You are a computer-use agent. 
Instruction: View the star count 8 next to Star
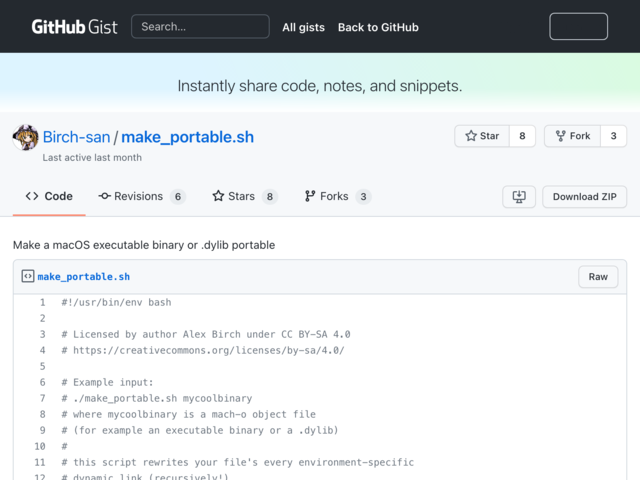point(522,136)
